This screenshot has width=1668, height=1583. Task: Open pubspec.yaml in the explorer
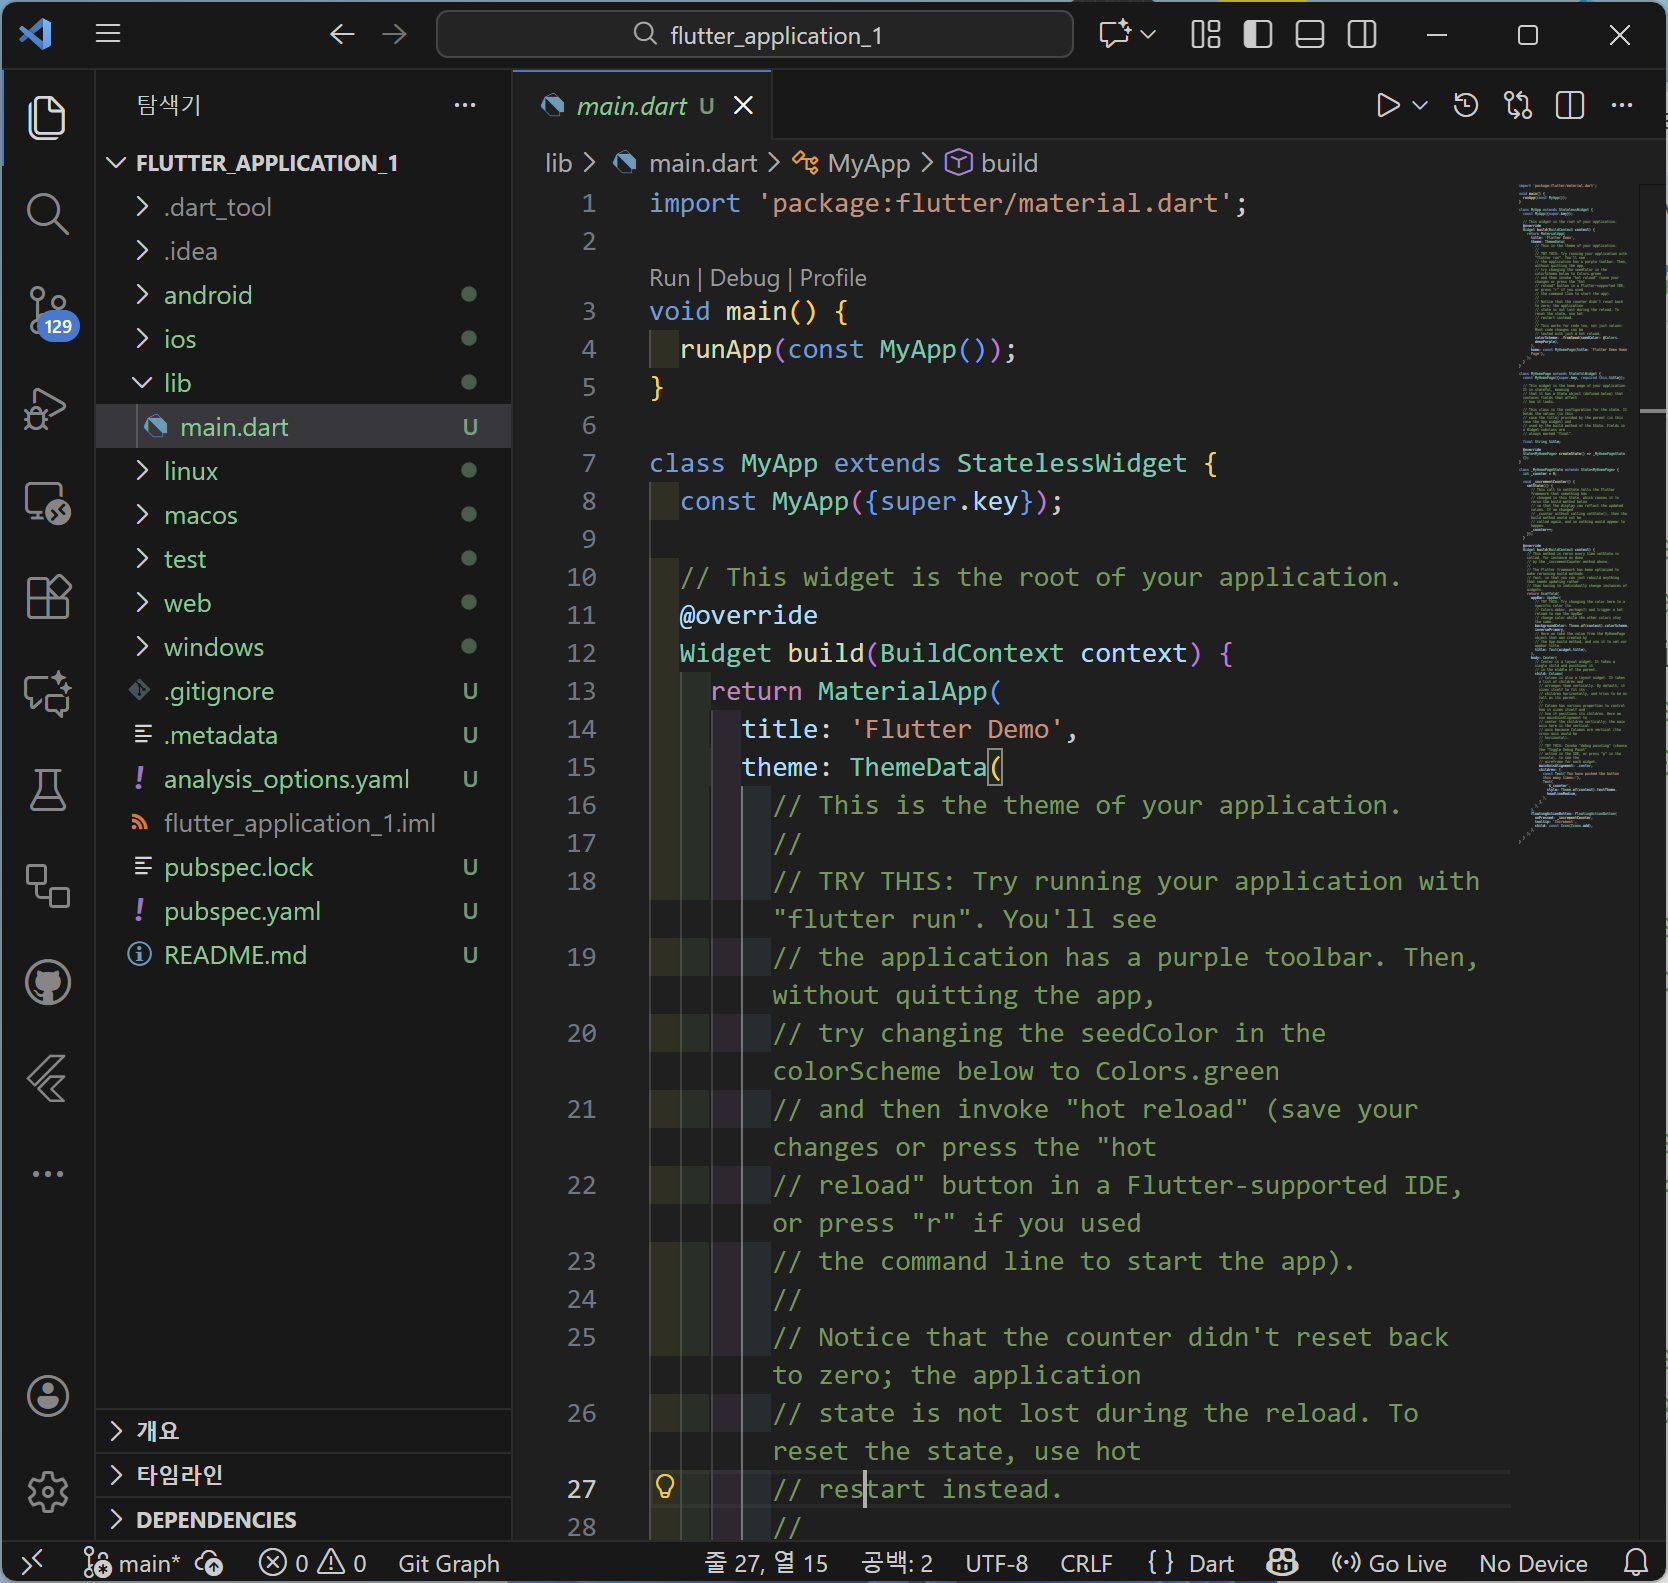tap(304, 911)
